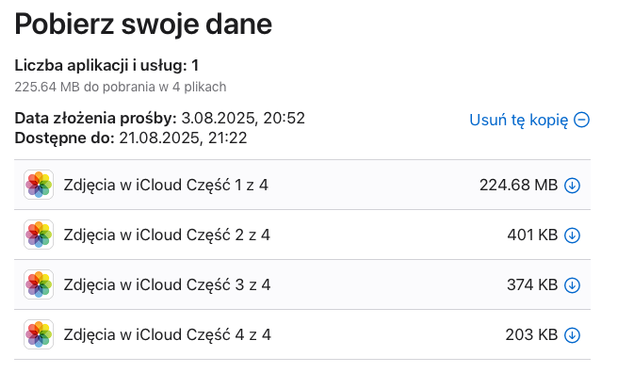Click the 'Dostępne do' expiry date line

pos(130,138)
